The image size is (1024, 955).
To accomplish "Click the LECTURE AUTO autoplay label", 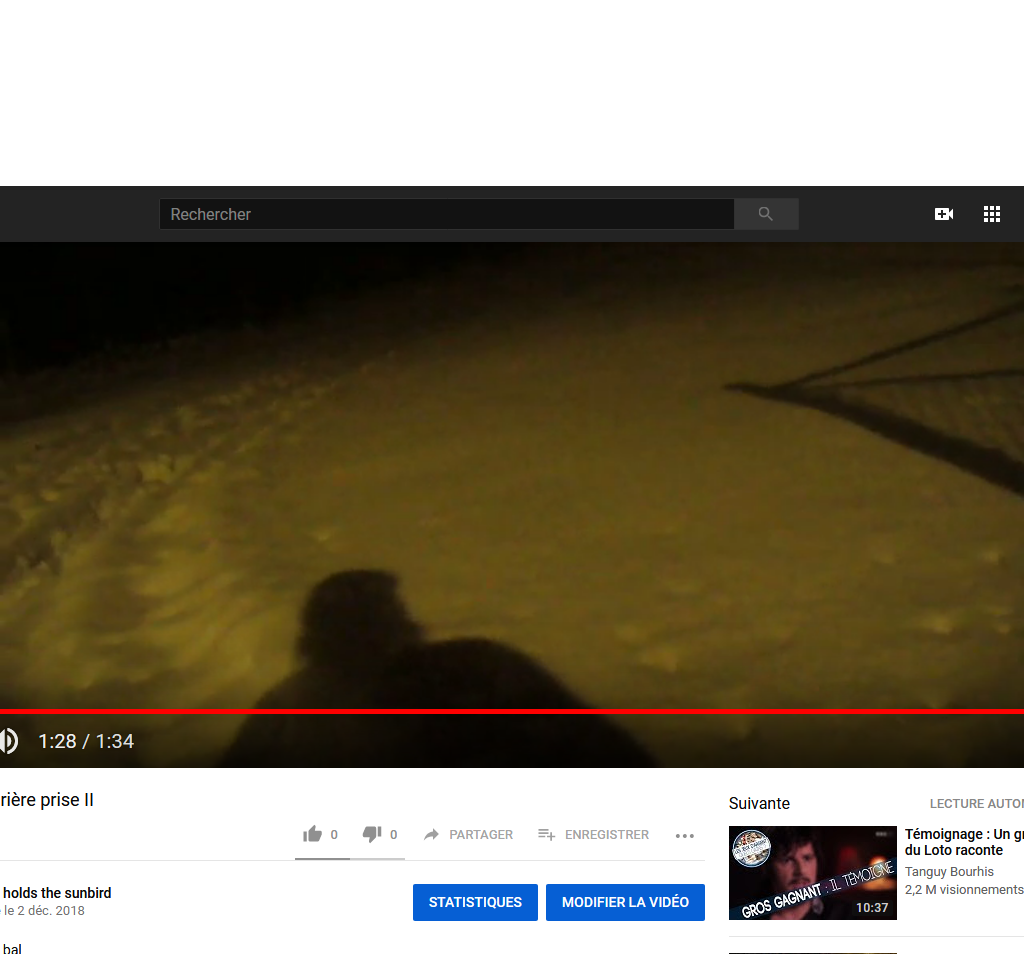I will pos(976,804).
